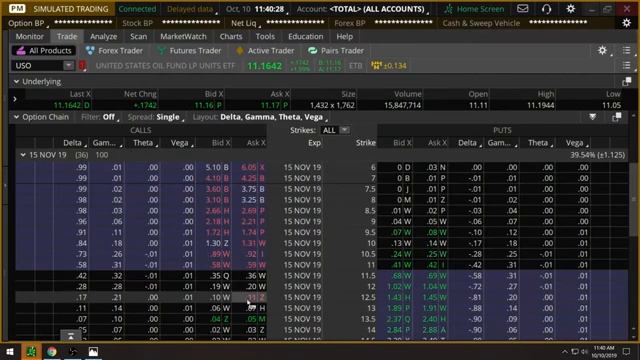The width and height of the screenshot is (640, 360).
Task: Click the Home Screen link
Action: (475, 9)
